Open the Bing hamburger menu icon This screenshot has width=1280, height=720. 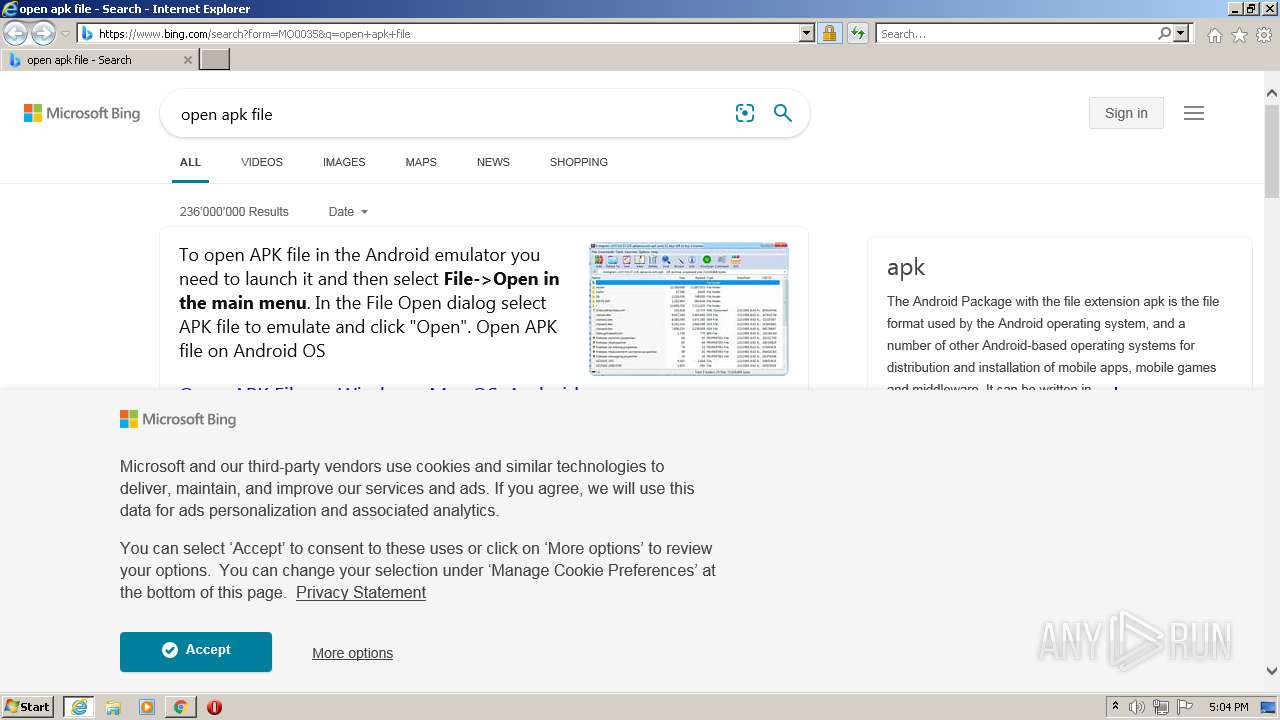(x=1194, y=113)
